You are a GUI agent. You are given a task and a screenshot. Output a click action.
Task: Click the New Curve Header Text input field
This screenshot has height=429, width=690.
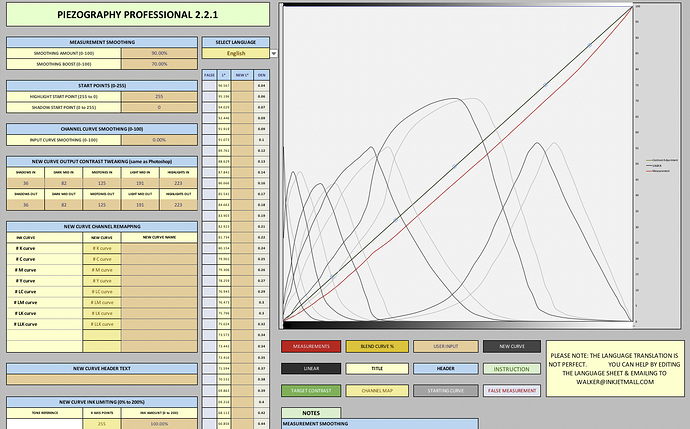pyautogui.click(x=102, y=379)
